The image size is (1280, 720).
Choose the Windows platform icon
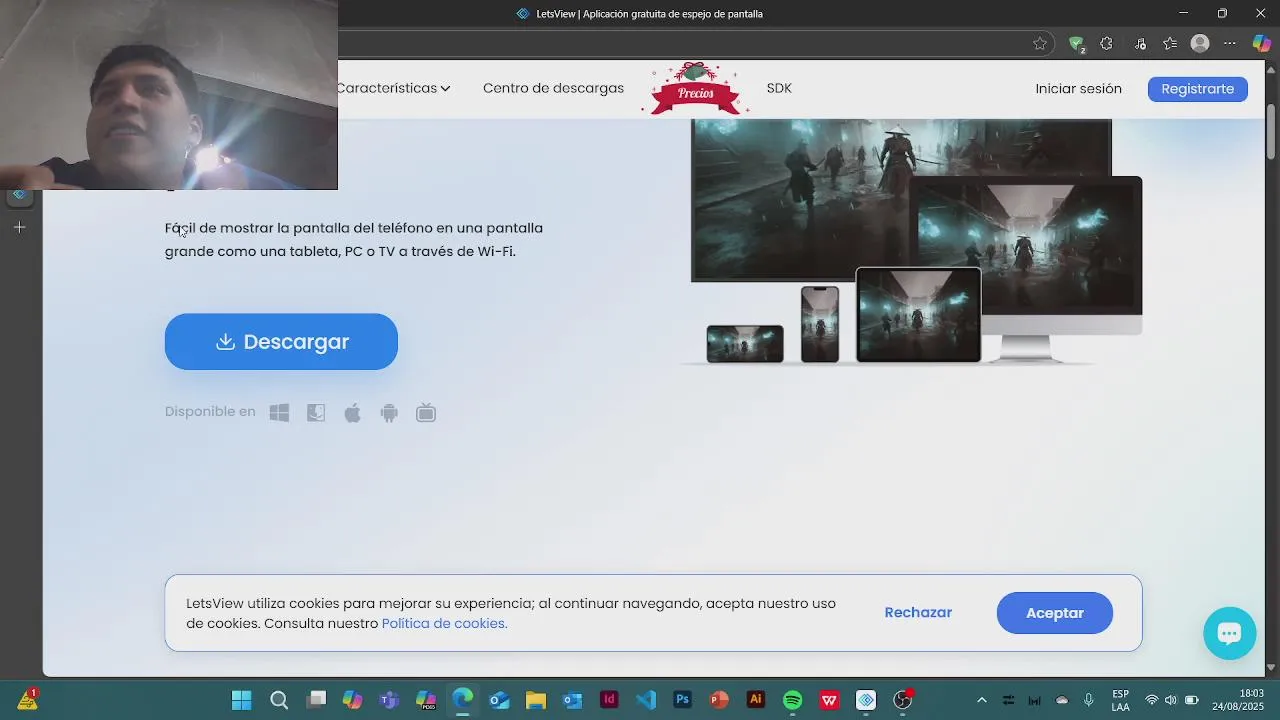[279, 413]
